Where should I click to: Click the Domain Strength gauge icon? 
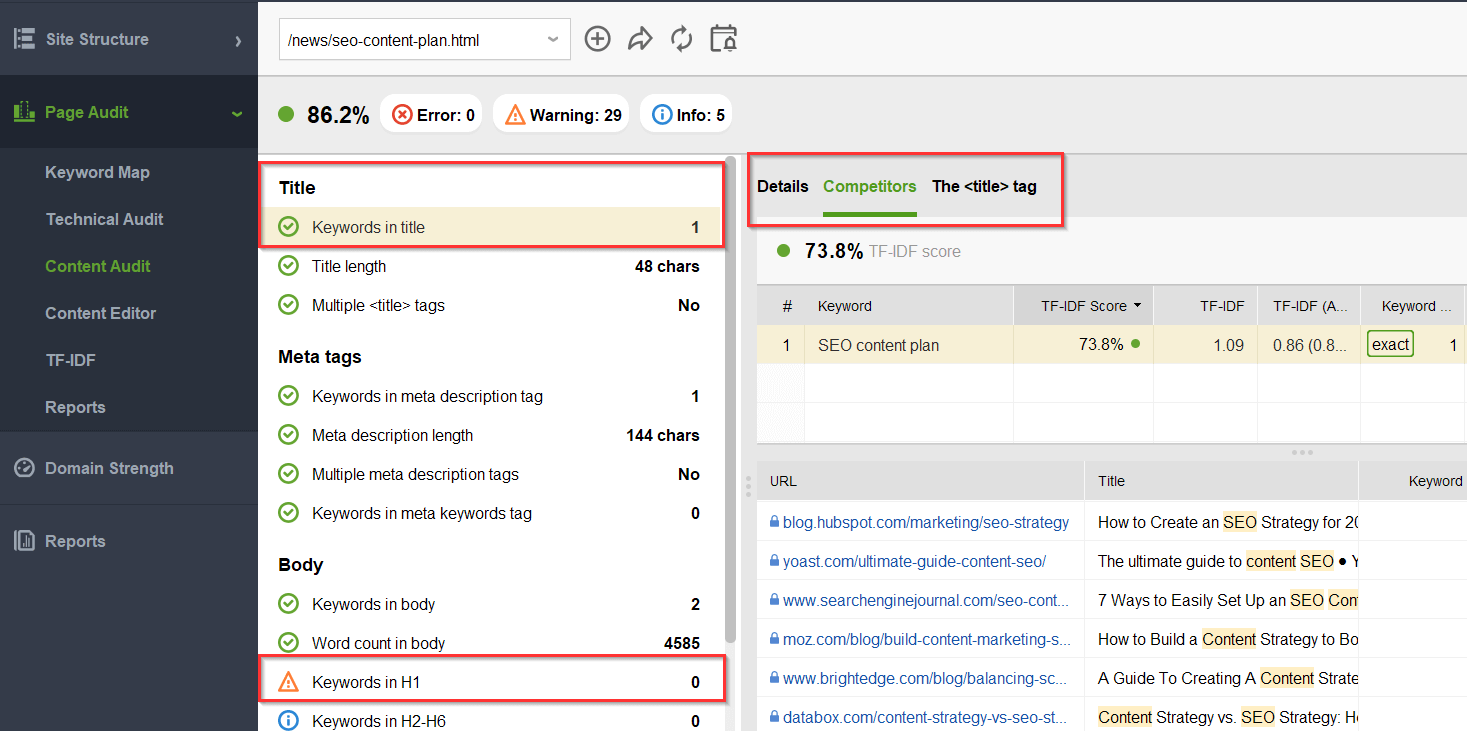24,468
